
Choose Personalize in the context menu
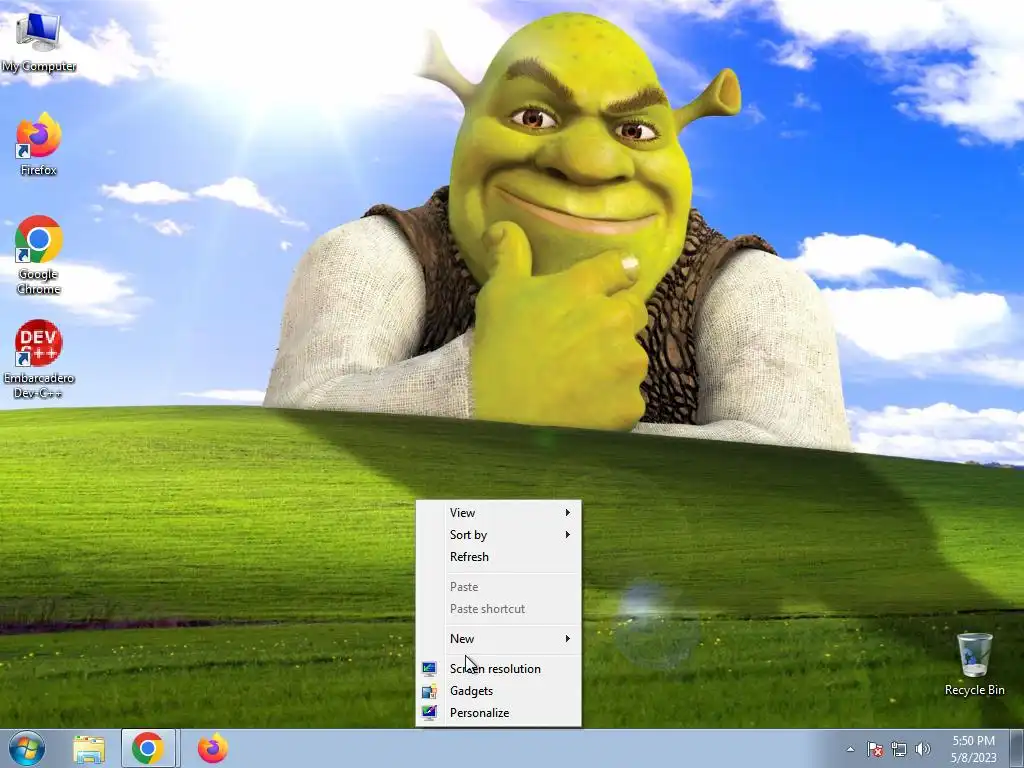tap(498, 713)
